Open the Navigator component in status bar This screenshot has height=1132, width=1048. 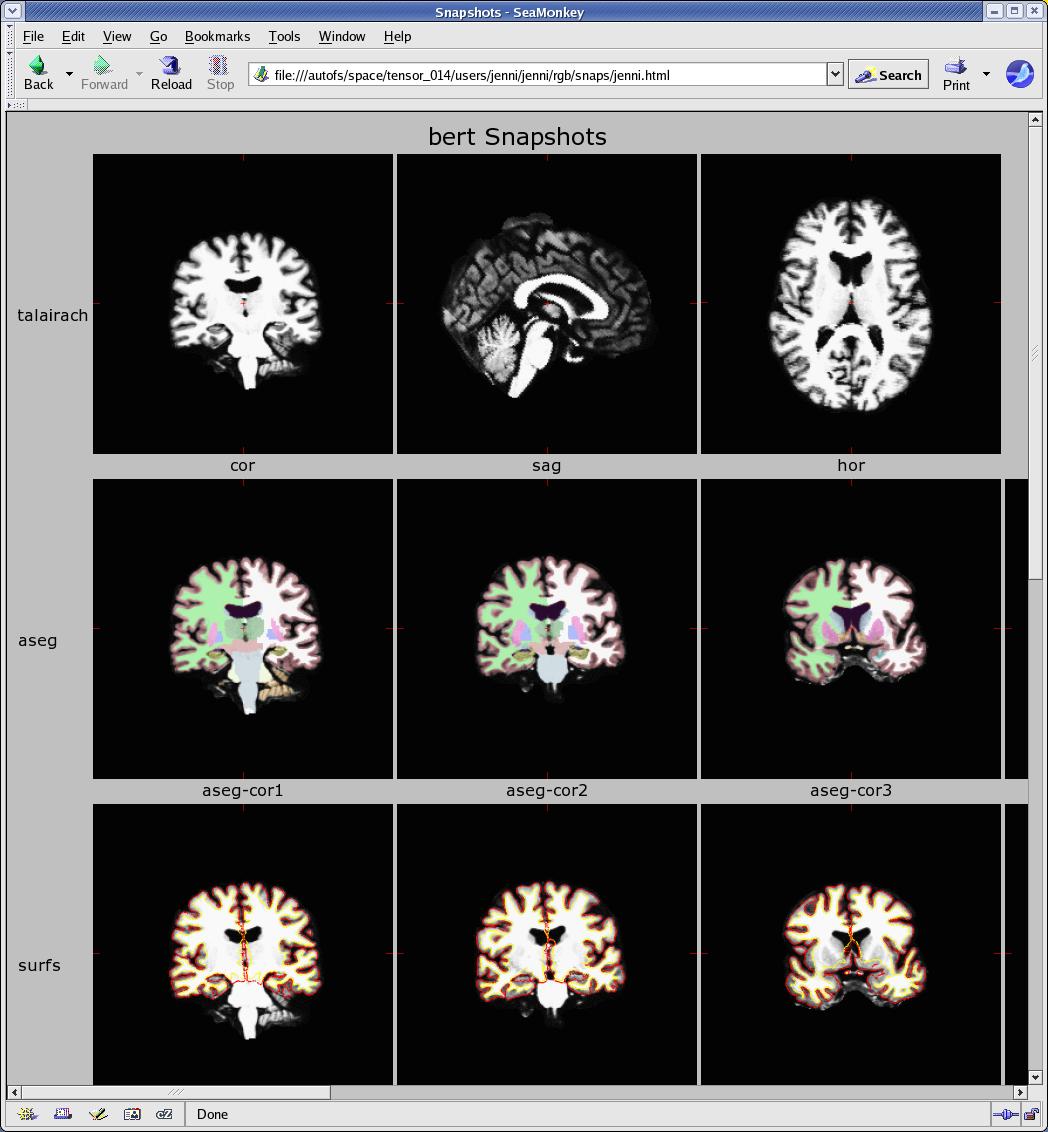point(27,1114)
